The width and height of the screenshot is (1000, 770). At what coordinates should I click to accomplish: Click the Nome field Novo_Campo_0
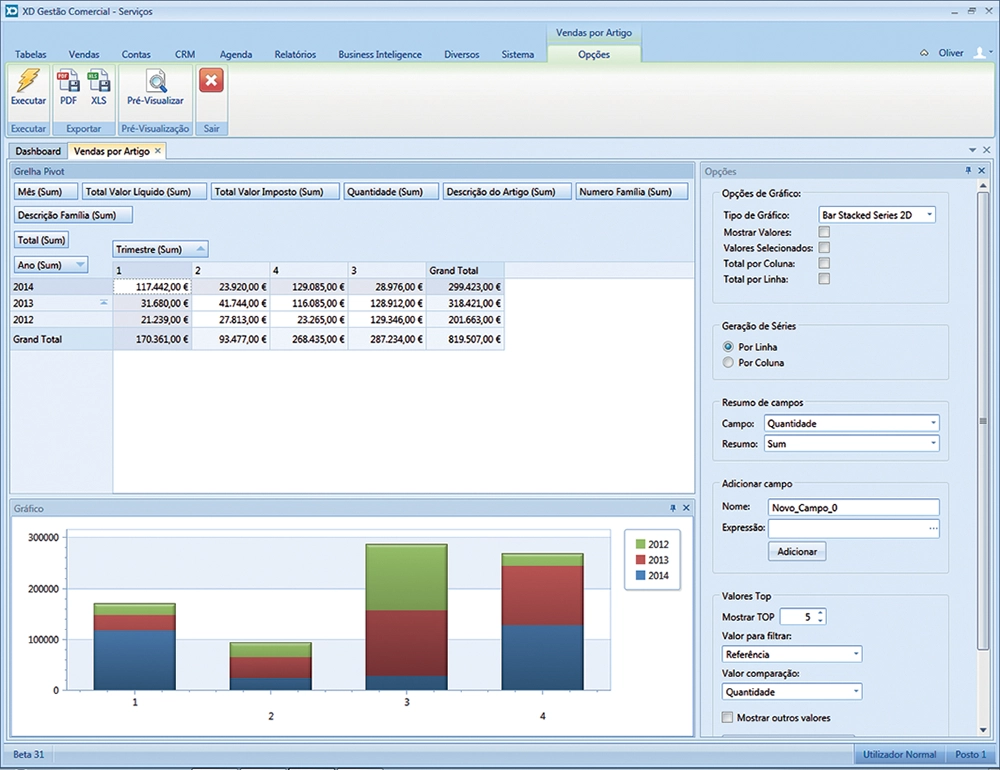[853, 507]
